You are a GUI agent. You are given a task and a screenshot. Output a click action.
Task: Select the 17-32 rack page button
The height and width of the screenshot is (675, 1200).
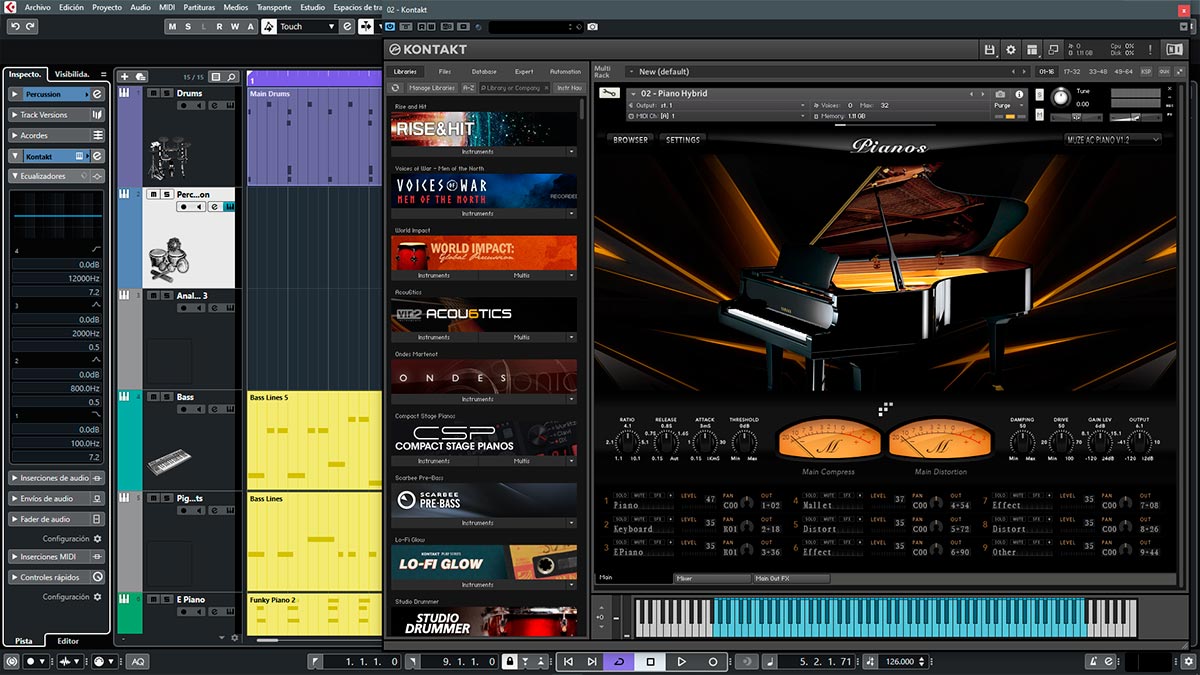point(1072,72)
